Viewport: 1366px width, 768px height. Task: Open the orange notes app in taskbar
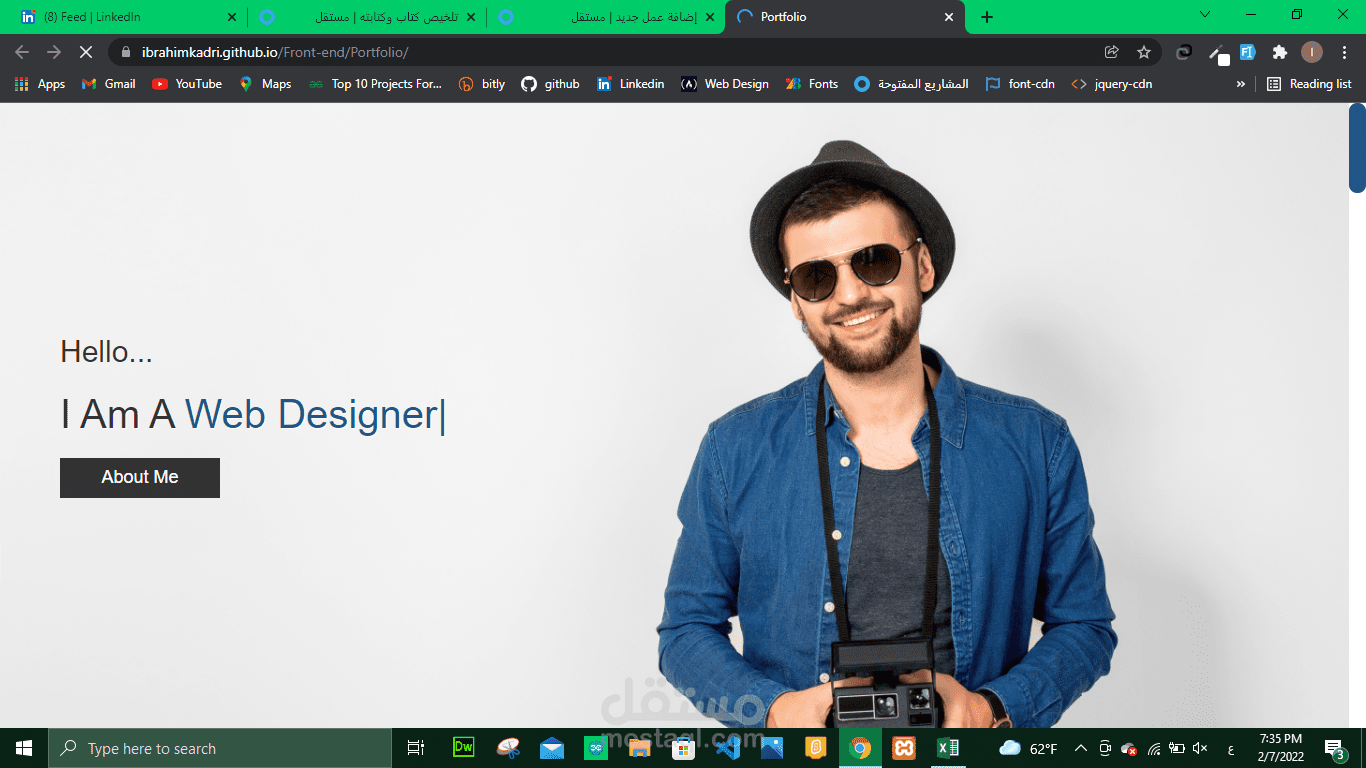816,748
